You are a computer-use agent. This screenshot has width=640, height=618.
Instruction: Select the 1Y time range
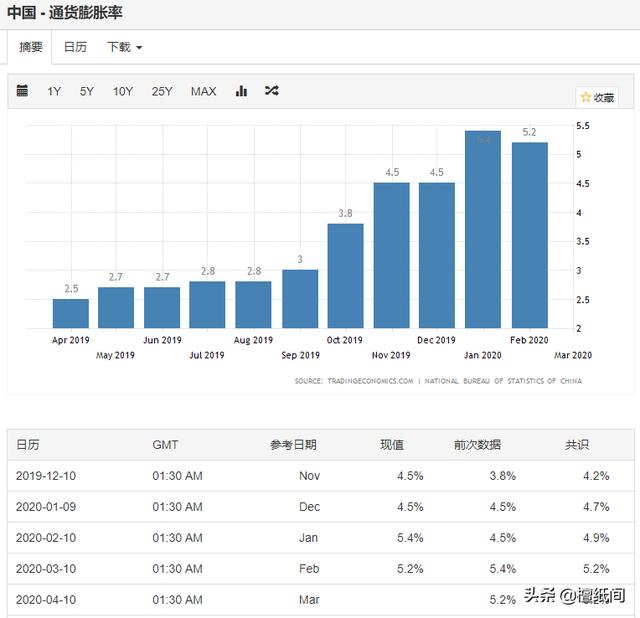tap(54, 91)
